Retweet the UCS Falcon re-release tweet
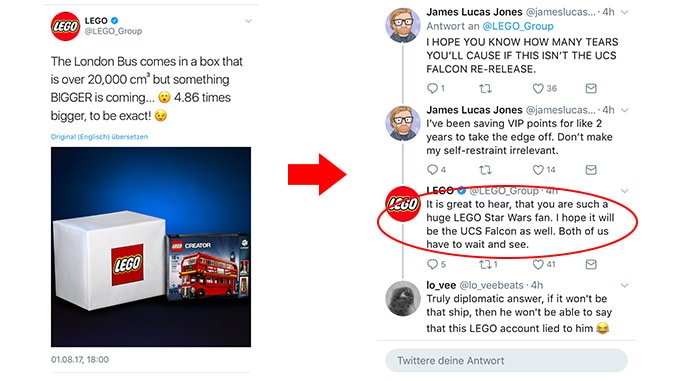 (x=485, y=89)
